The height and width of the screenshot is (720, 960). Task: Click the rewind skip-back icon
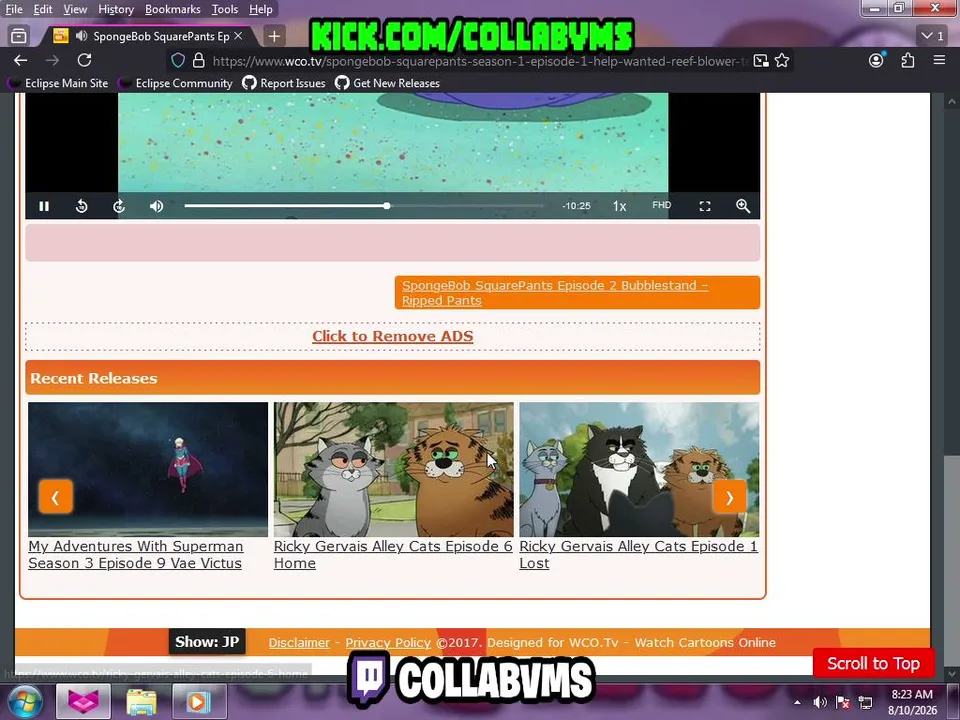coord(81,206)
